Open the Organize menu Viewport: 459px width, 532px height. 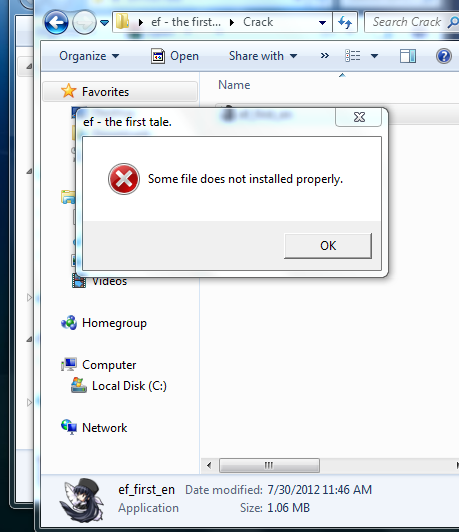pyautogui.click(x=89, y=56)
